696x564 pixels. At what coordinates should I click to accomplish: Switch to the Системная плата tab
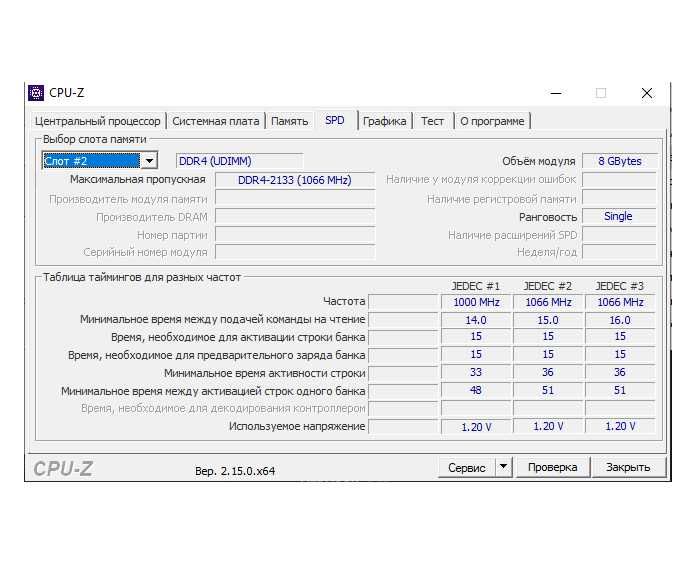215,121
